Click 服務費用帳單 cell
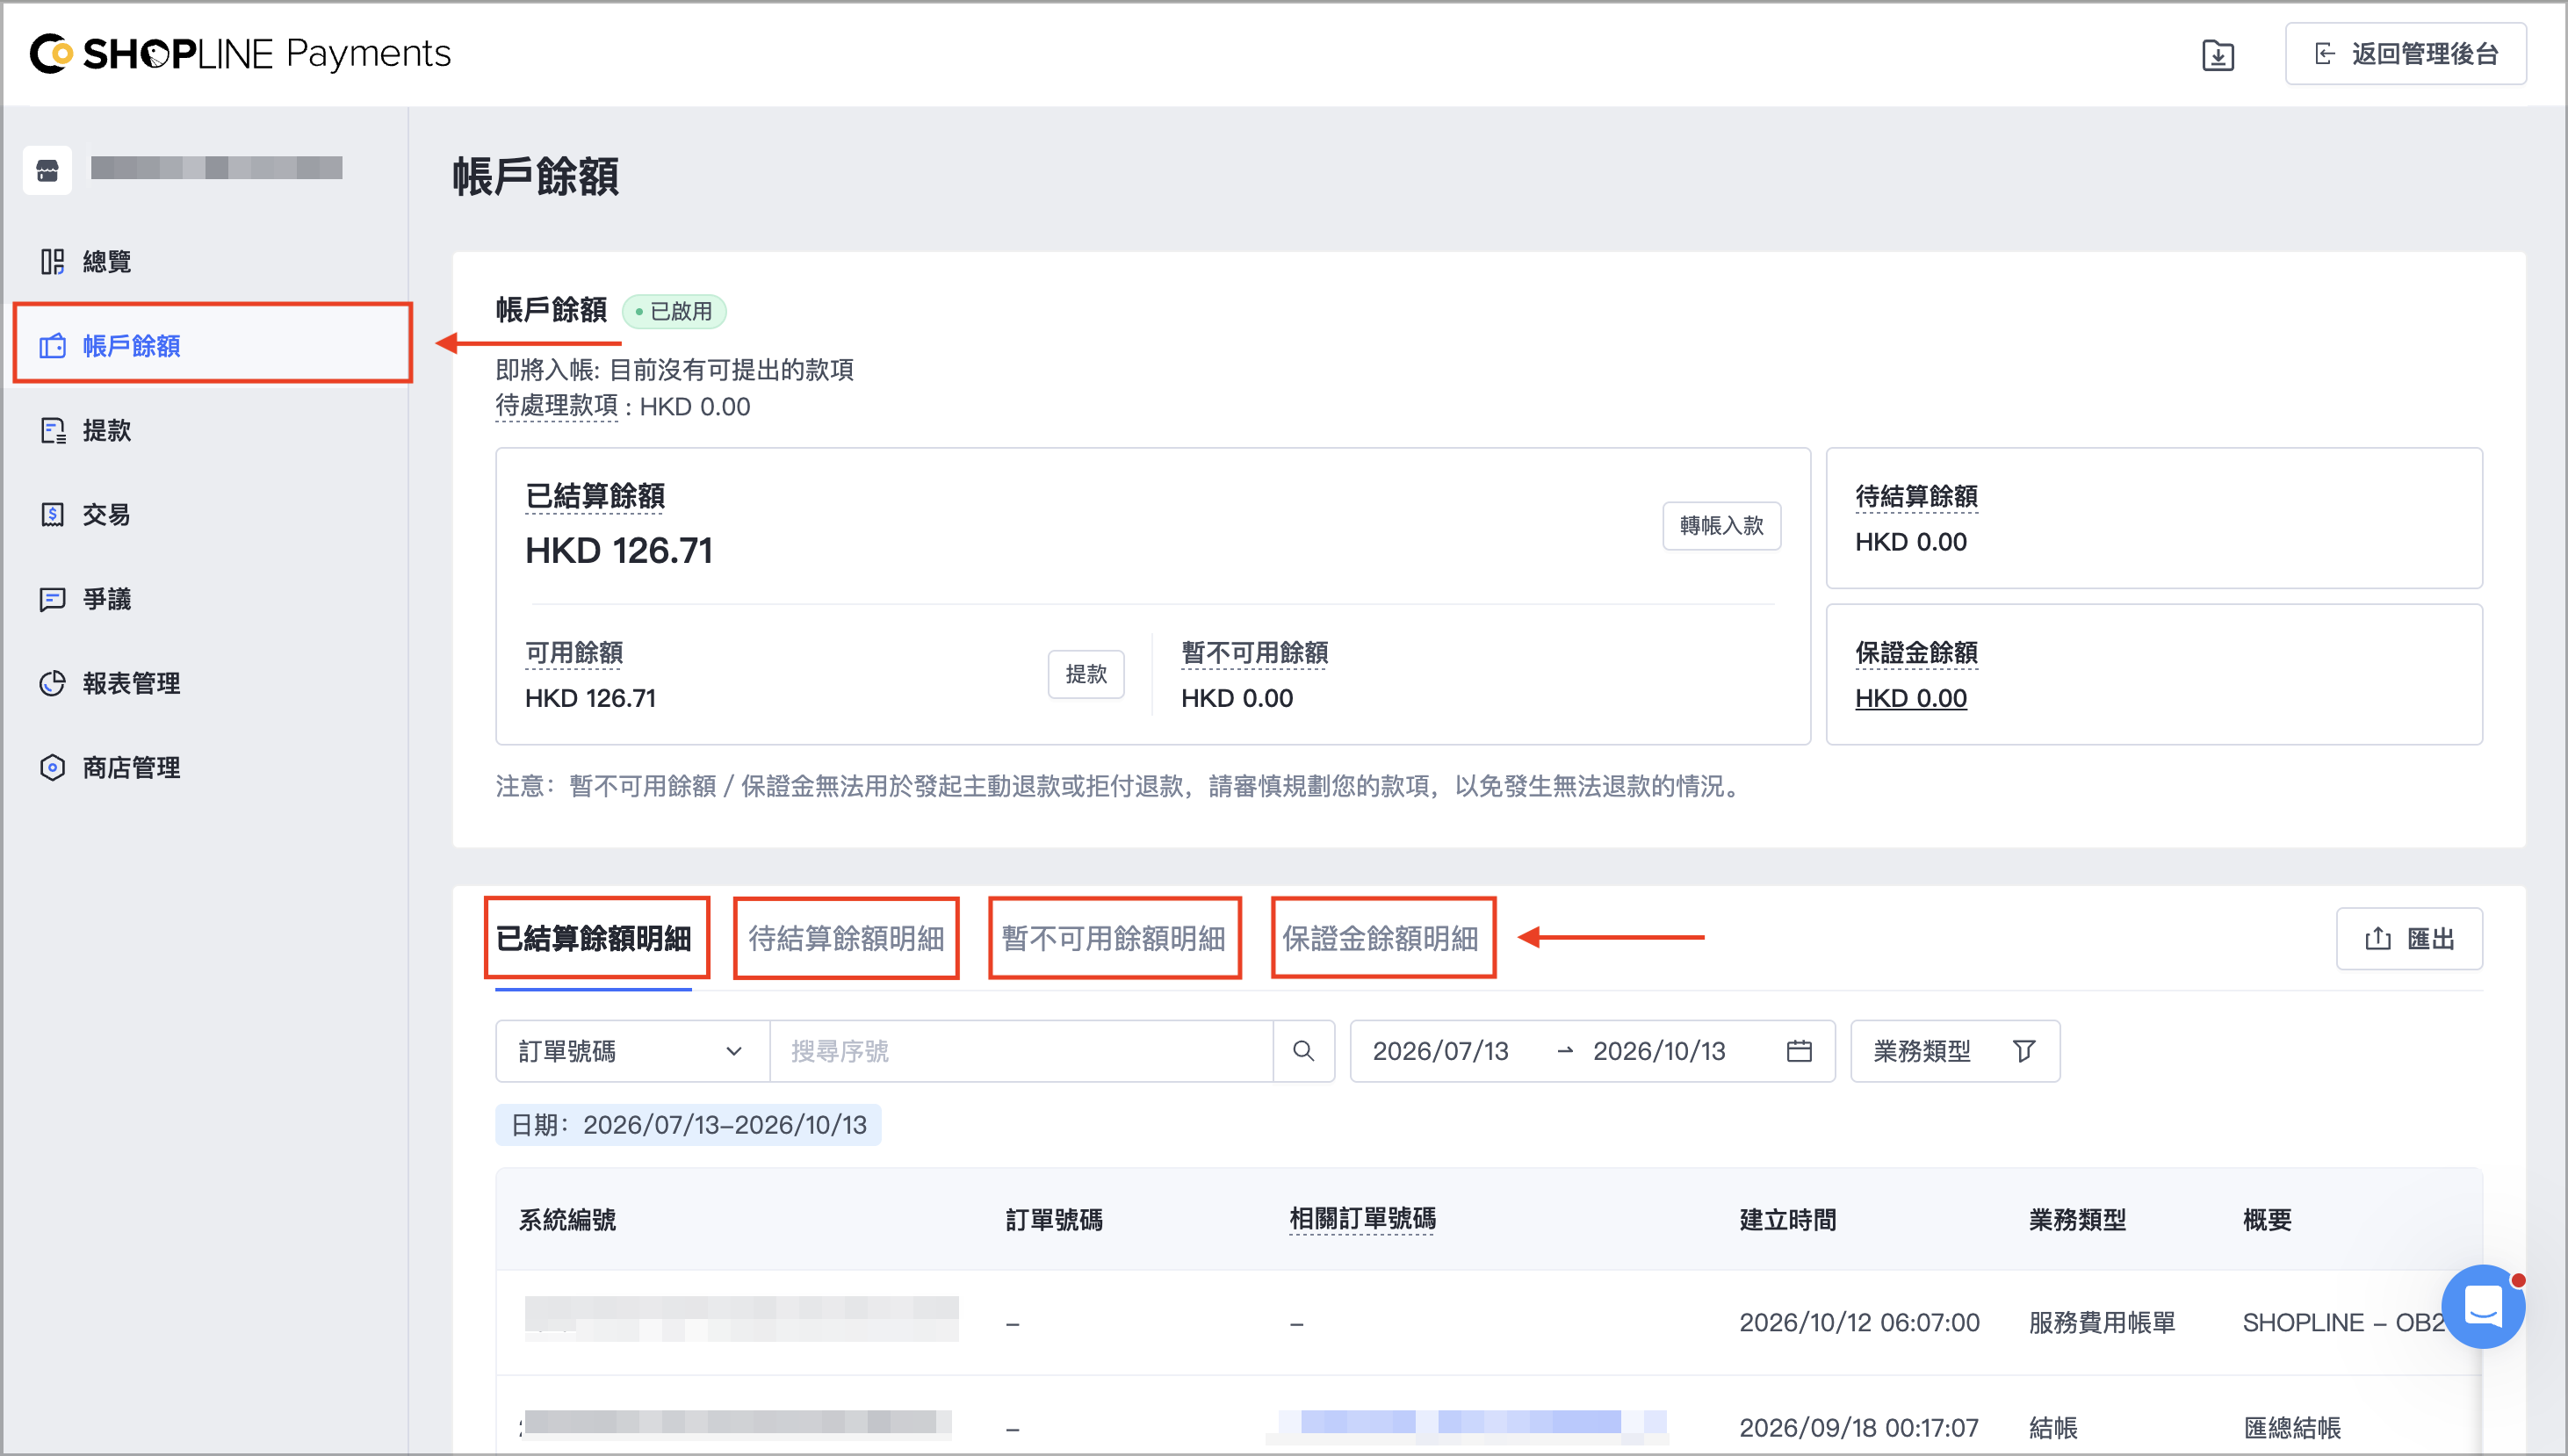The width and height of the screenshot is (2568, 1456). coord(2102,1323)
